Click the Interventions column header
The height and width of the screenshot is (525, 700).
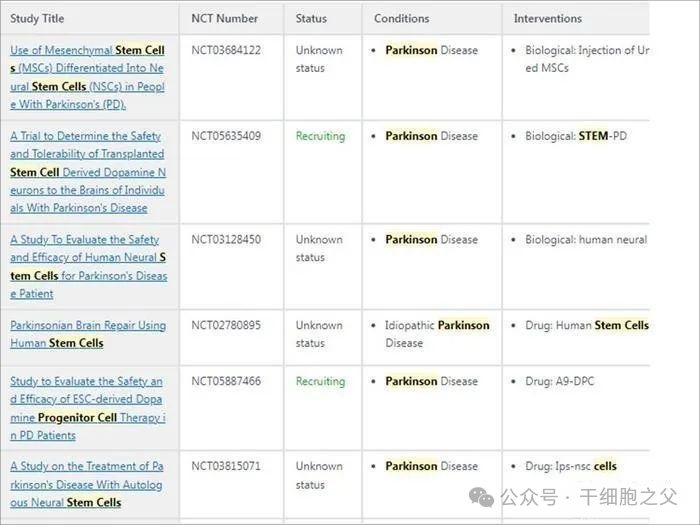pos(547,19)
